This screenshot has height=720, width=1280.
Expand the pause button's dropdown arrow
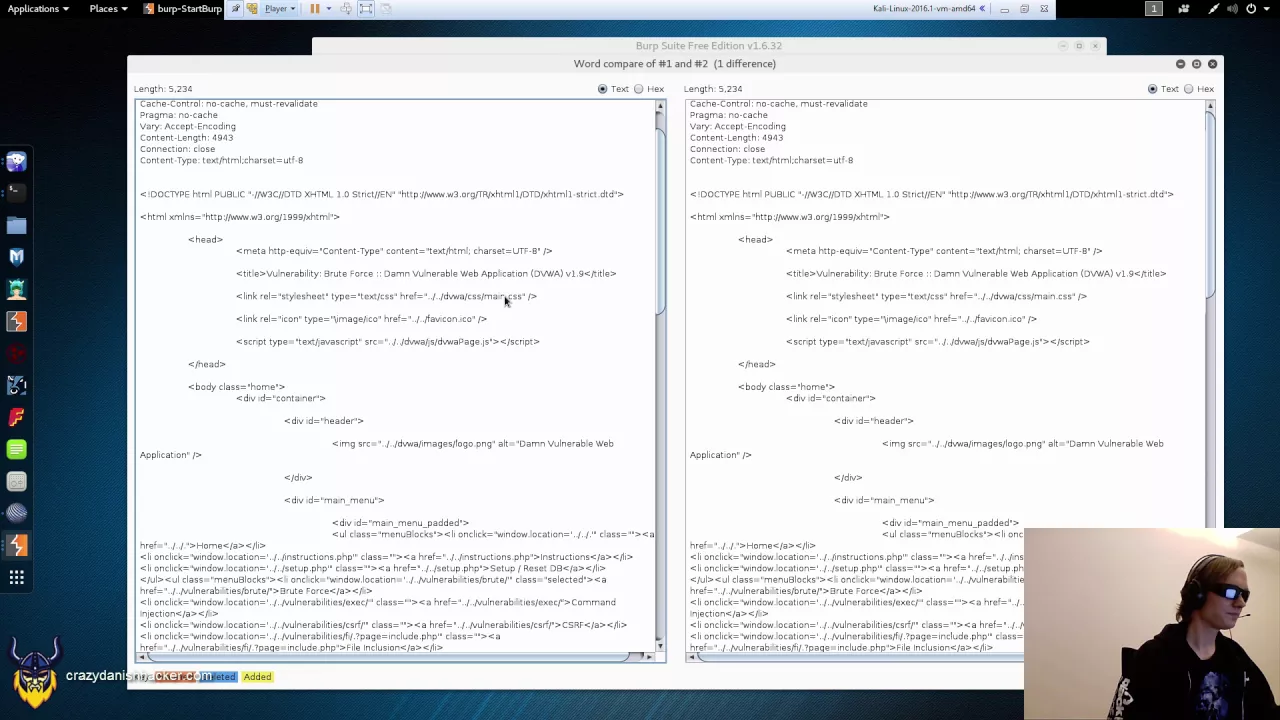(329, 8)
